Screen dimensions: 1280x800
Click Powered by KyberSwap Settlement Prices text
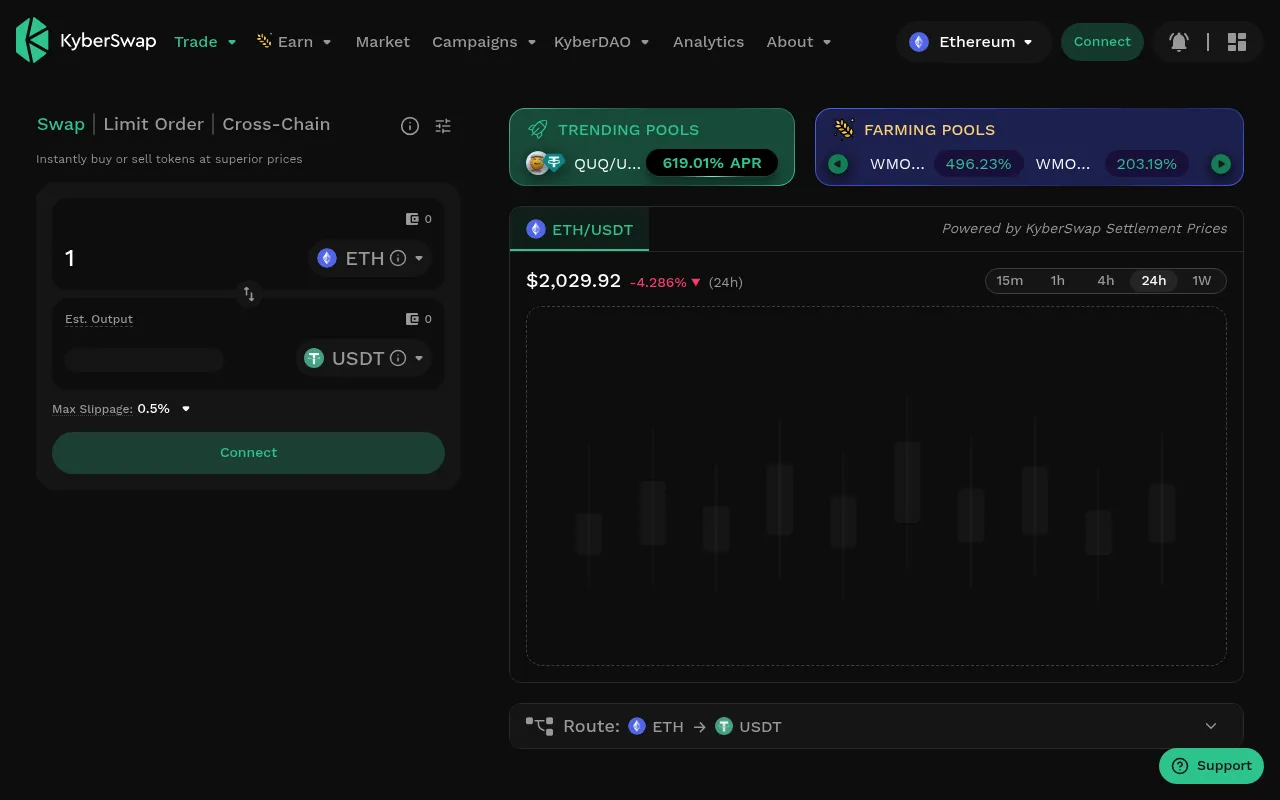coord(1084,229)
